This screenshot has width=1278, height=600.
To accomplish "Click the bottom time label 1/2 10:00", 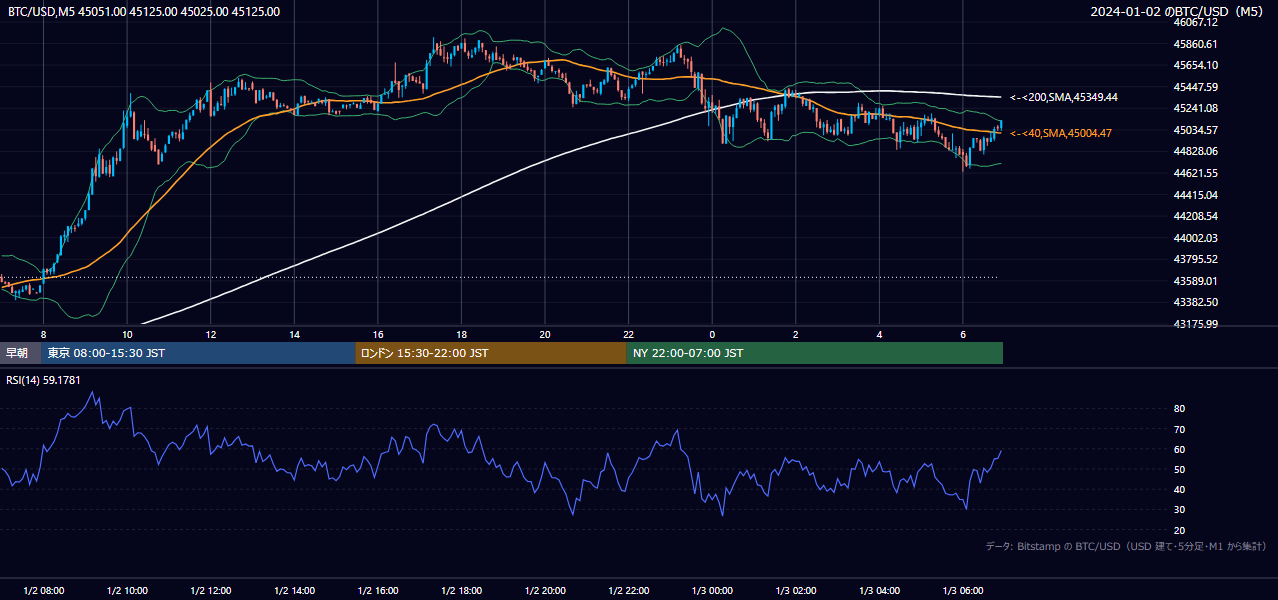I will coord(127,591).
